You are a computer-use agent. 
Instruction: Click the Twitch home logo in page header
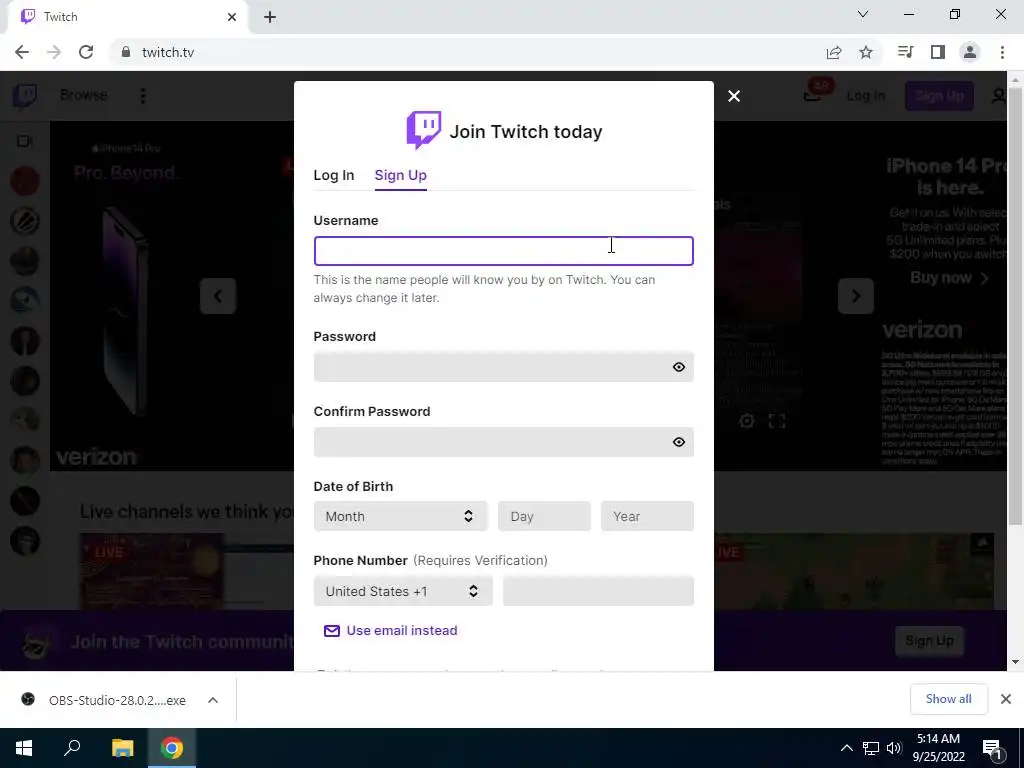click(25, 96)
